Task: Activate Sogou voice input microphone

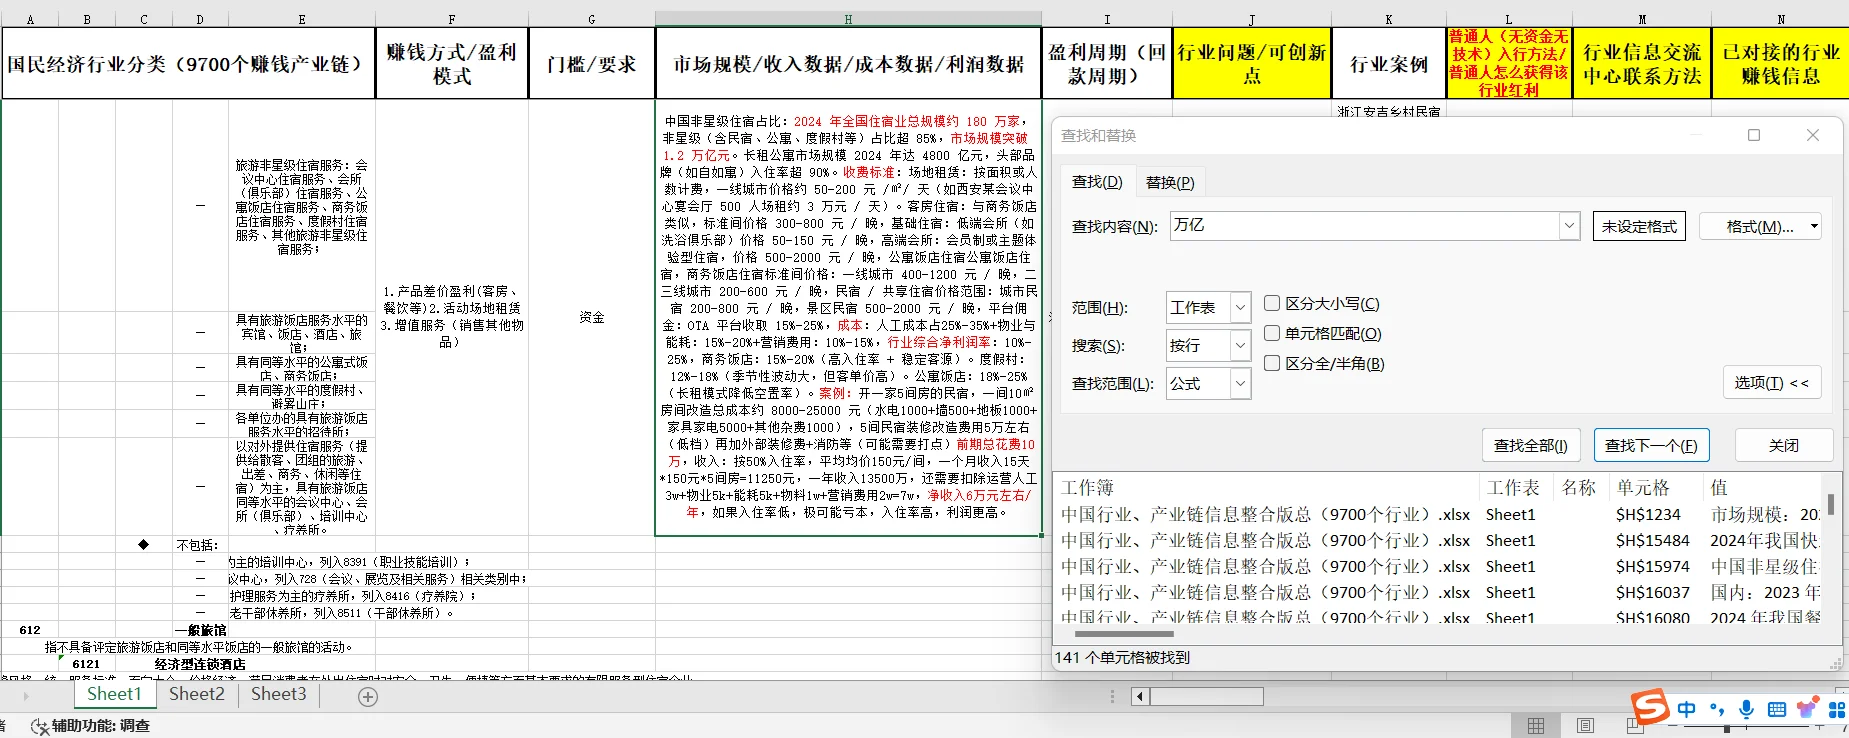Action: pos(1746,709)
